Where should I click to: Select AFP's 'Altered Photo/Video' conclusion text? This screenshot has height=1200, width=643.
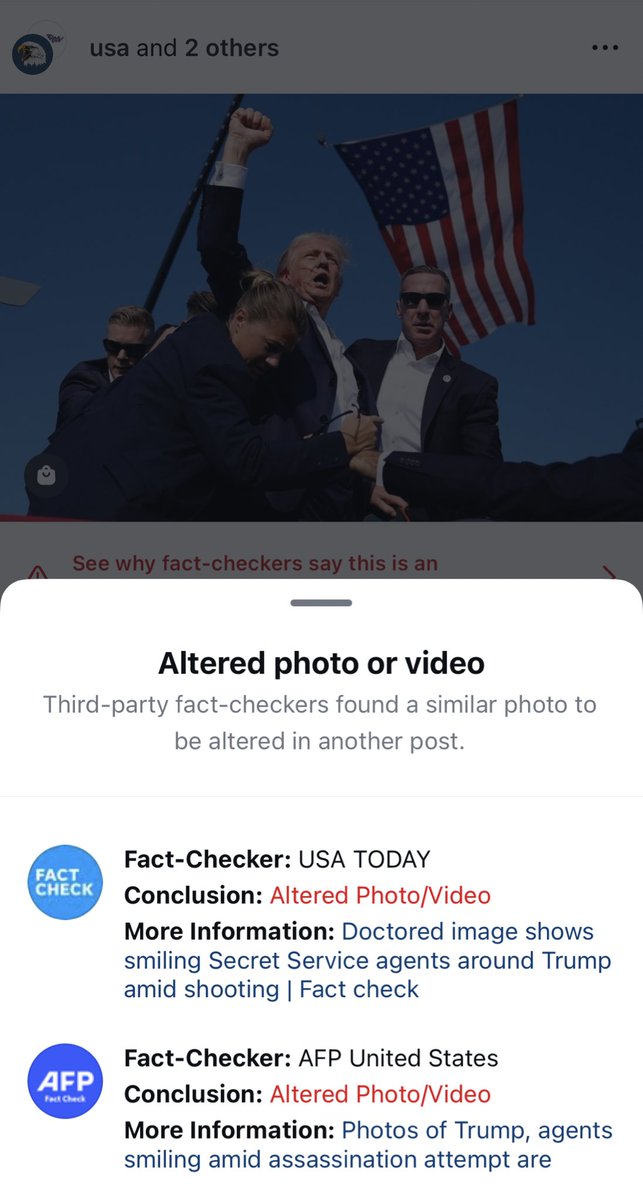[x=380, y=1094]
